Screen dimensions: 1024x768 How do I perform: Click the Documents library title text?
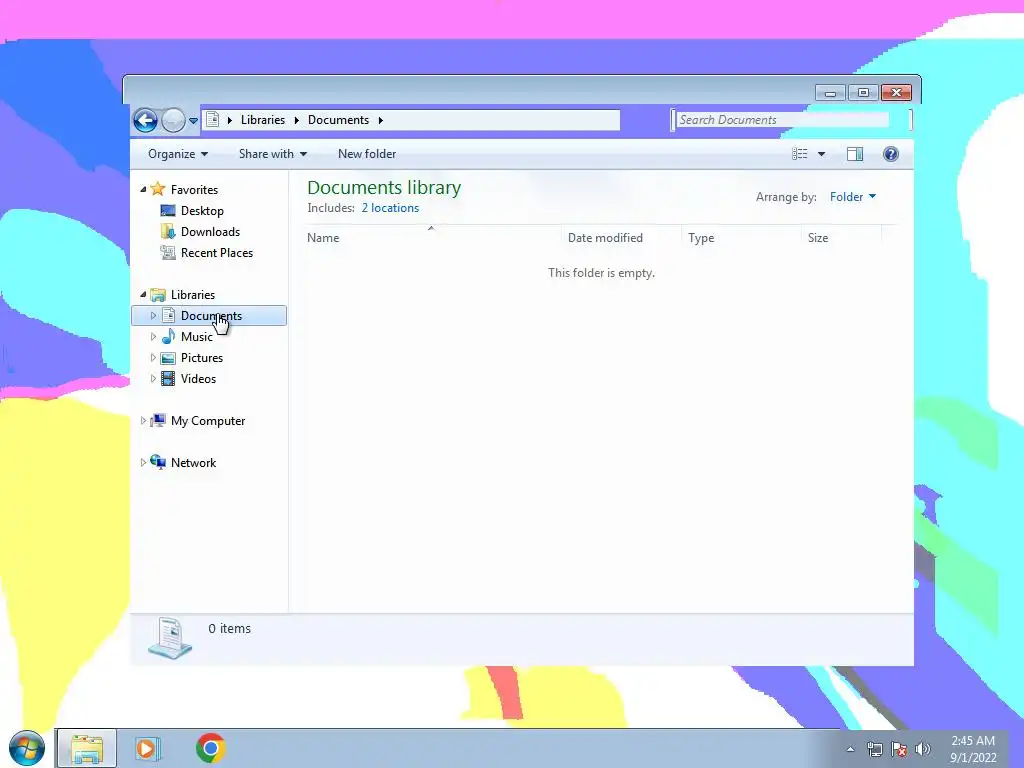click(x=384, y=187)
